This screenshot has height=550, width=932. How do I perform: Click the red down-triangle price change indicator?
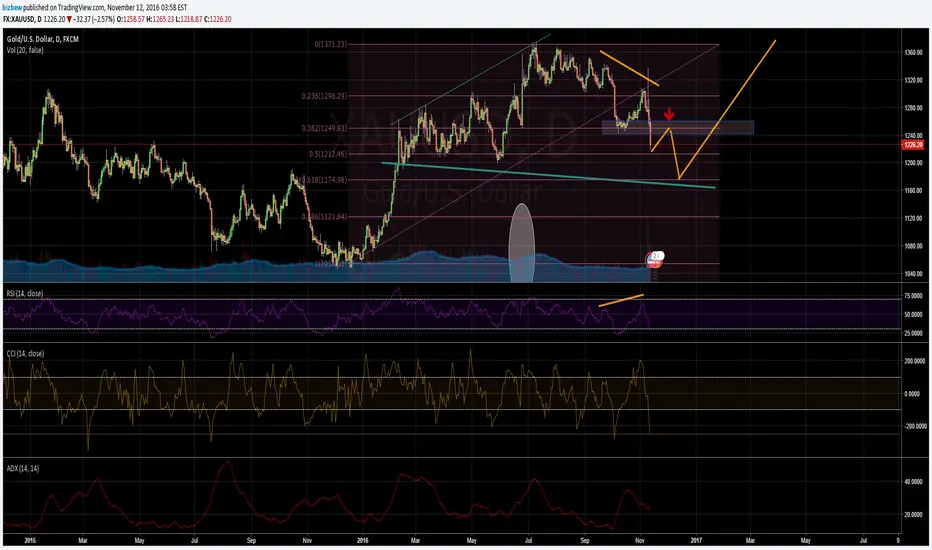click(x=70, y=19)
